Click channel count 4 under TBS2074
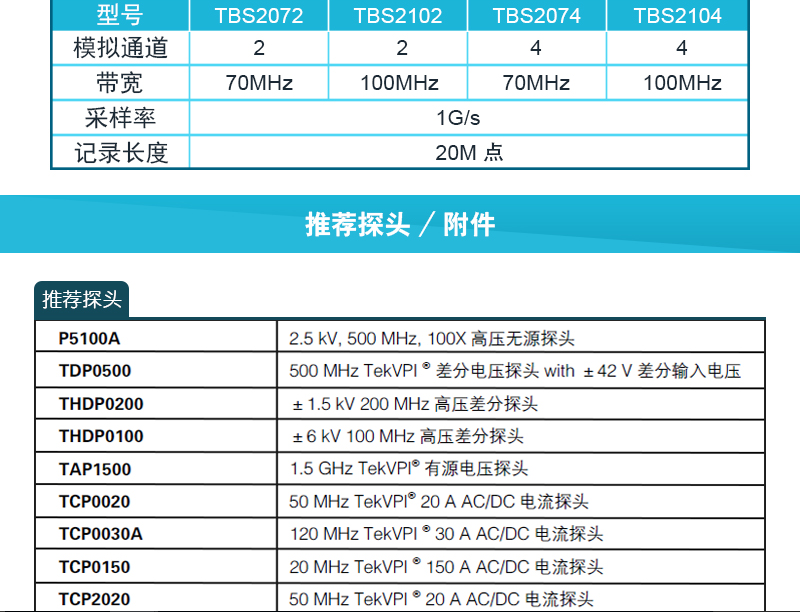Viewport: 800px width, 612px height. pyautogui.click(x=536, y=48)
